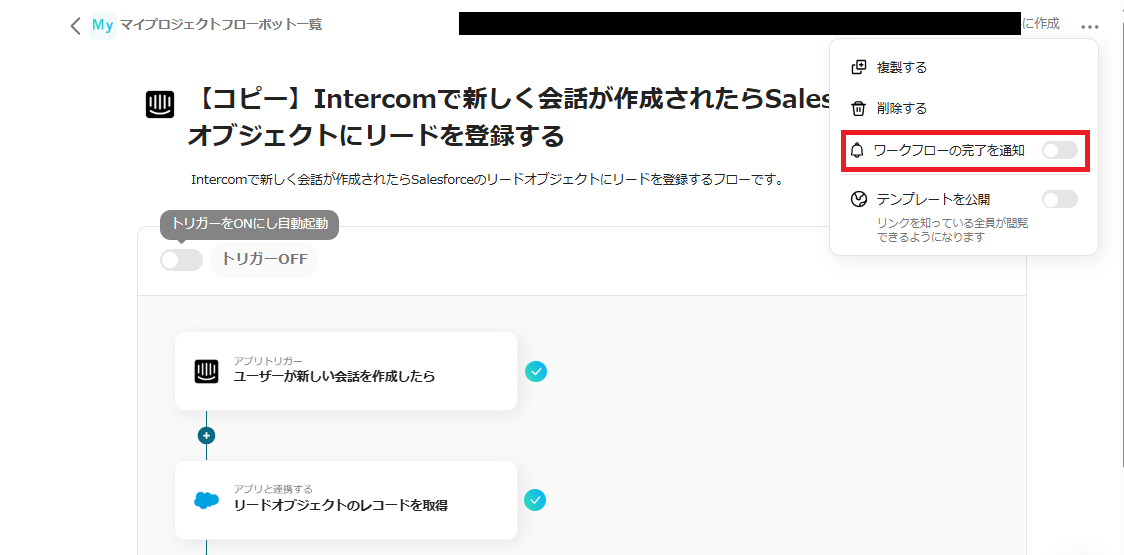The width and height of the screenshot is (1124, 555).
Task: Toggle テンプレートを公開 switch on
Action: click(x=1059, y=199)
